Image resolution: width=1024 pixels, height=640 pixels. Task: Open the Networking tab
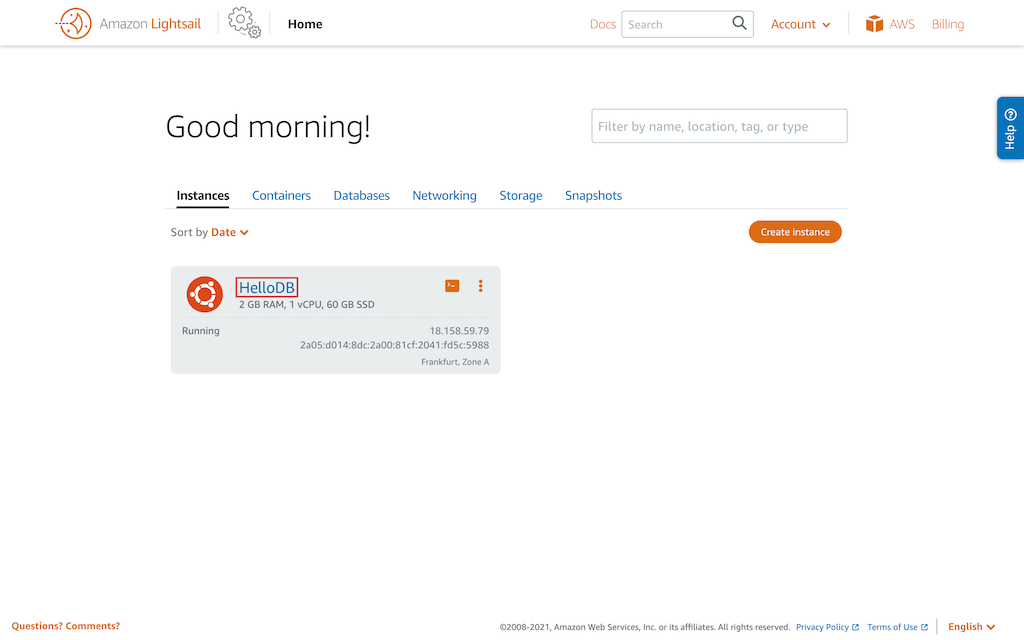(444, 195)
